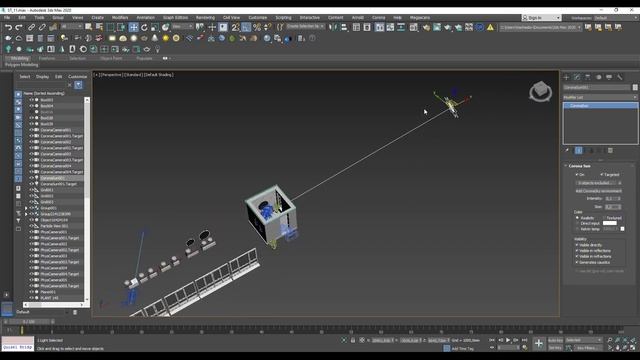This screenshot has width=640, height=360.
Task: Click the Polygon Modeling panel label
Action: 22,64
